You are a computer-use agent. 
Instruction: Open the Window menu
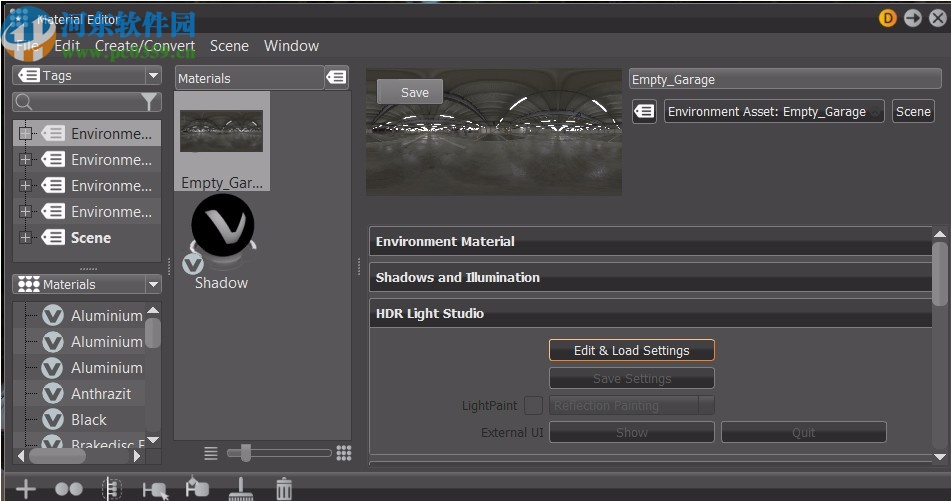click(x=291, y=46)
